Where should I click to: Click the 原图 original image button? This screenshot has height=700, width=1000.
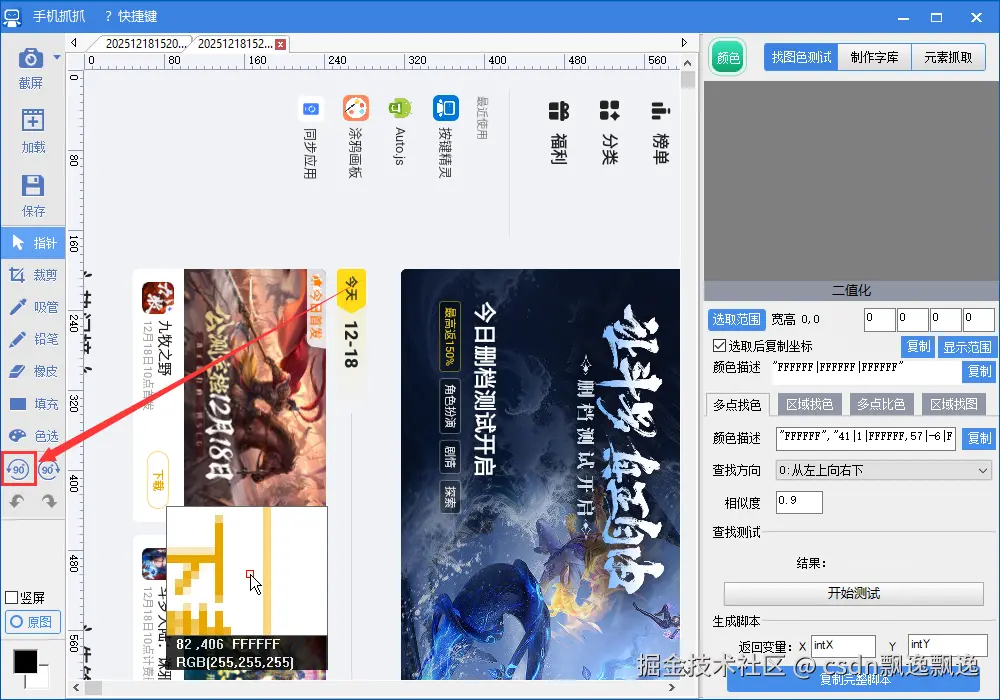point(33,622)
